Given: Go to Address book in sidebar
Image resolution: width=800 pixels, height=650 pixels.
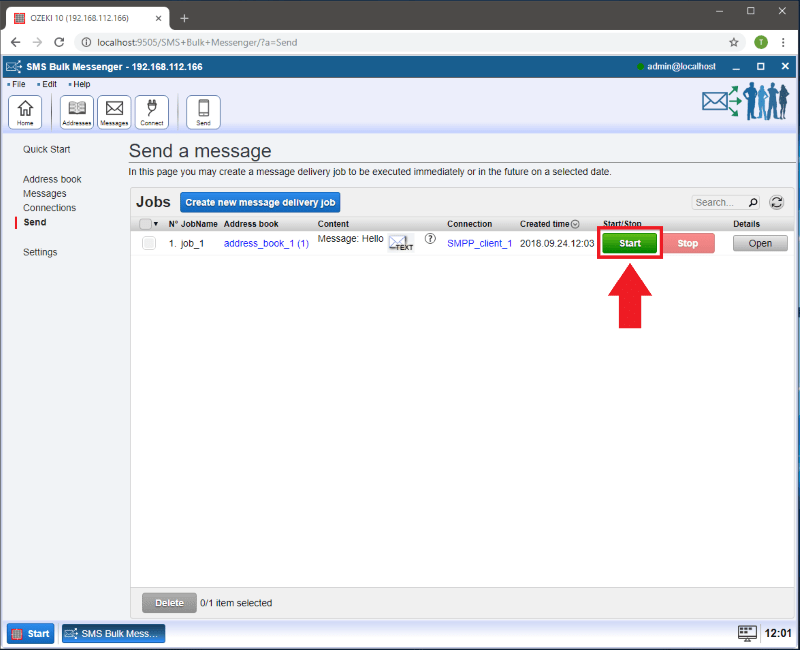Looking at the screenshot, I should tap(52, 179).
